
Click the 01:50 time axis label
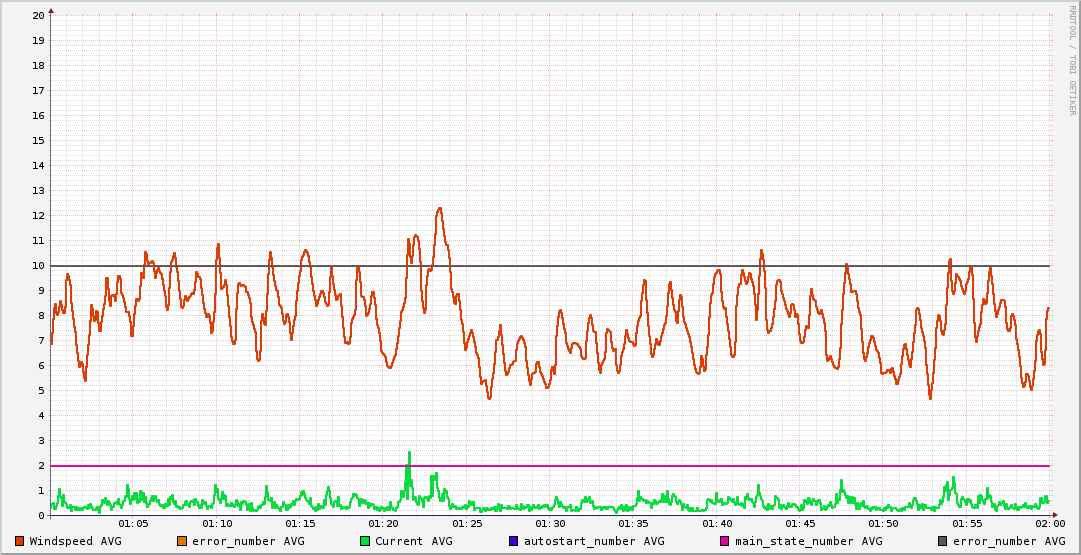pyautogui.click(x=884, y=523)
